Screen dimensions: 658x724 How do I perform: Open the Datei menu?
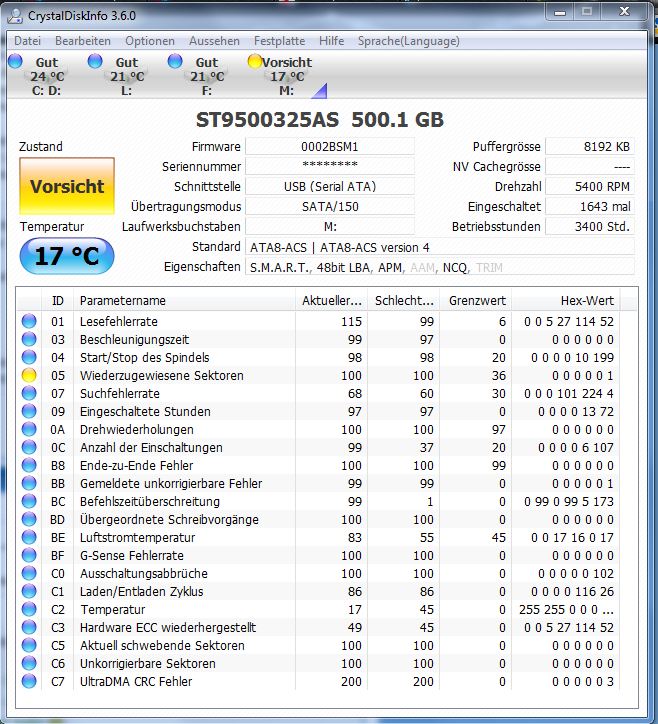point(28,41)
